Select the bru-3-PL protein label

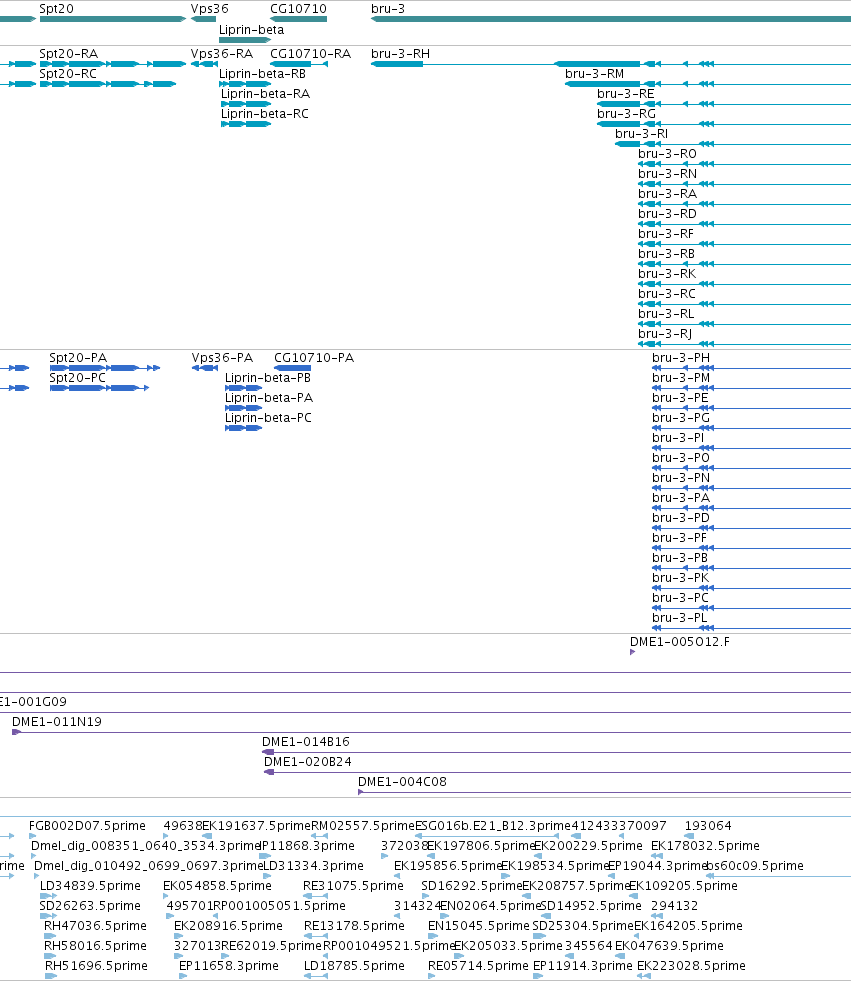680,618
